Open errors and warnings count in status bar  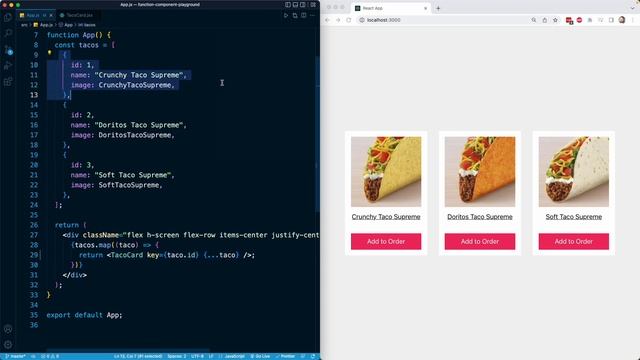pyautogui.click(x=50, y=356)
